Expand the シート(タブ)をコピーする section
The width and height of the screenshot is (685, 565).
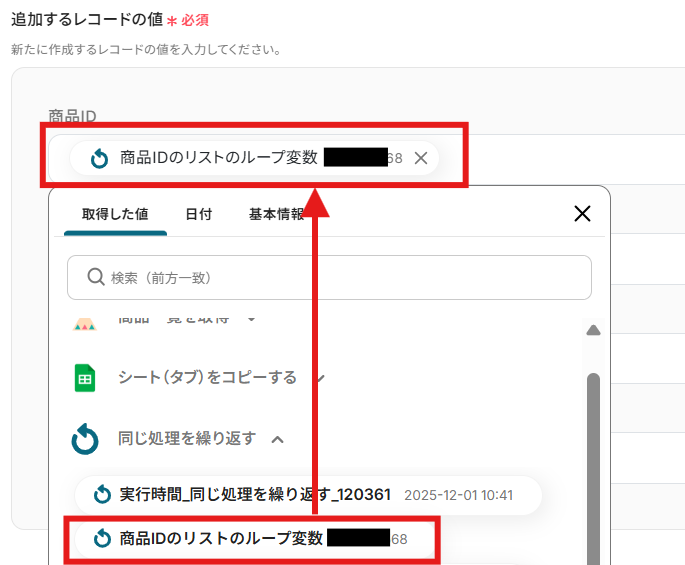tap(320, 378)
